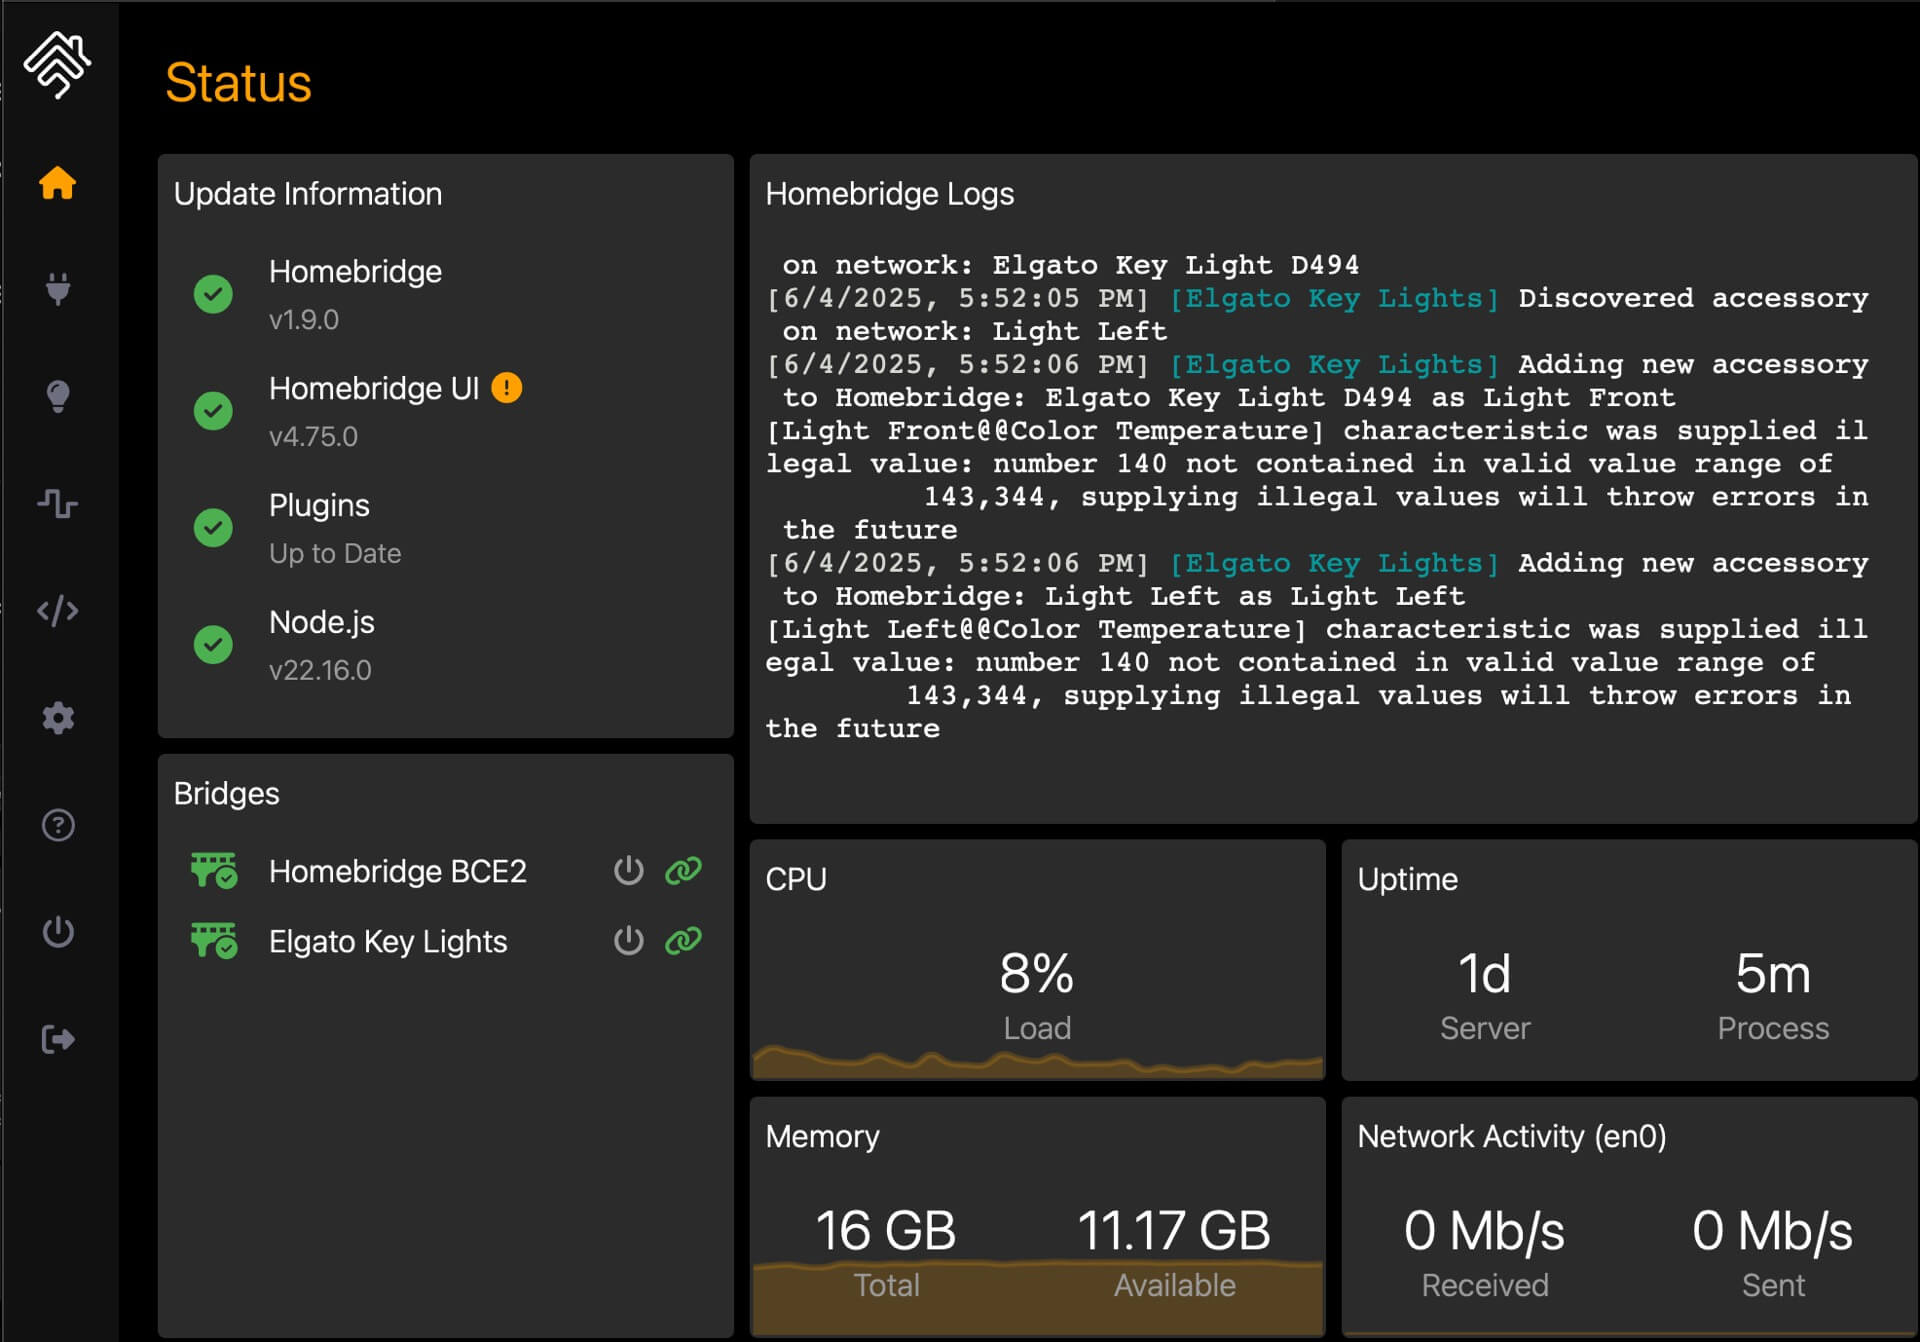1920x1342 pixels.
Task: Open the JSON config code icon
Action: [57, 610]
